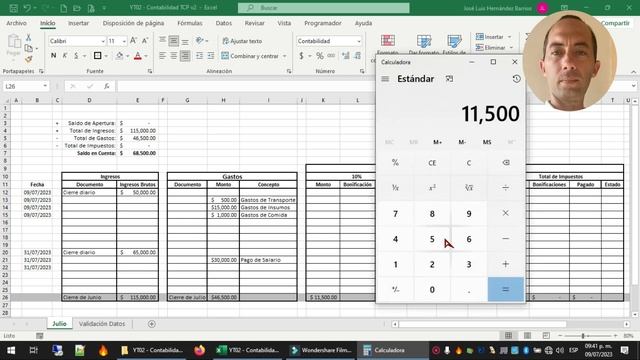Open the font name Calibri dropdown
The height and width of the screenshot is (360, 640).
(x=103, y=41)
